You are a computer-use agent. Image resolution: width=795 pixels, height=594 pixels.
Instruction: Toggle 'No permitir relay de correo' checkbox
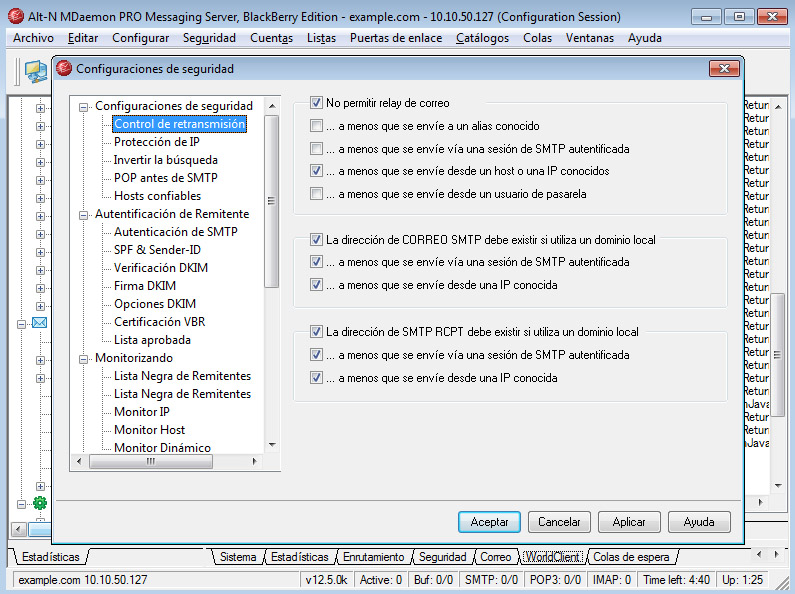tap(316, 103)
